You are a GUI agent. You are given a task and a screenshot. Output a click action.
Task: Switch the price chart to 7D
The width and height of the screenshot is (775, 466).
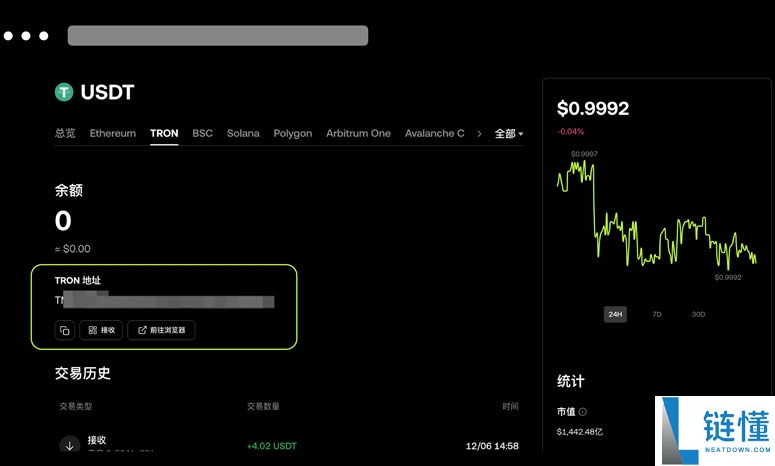tap(657, 314)
